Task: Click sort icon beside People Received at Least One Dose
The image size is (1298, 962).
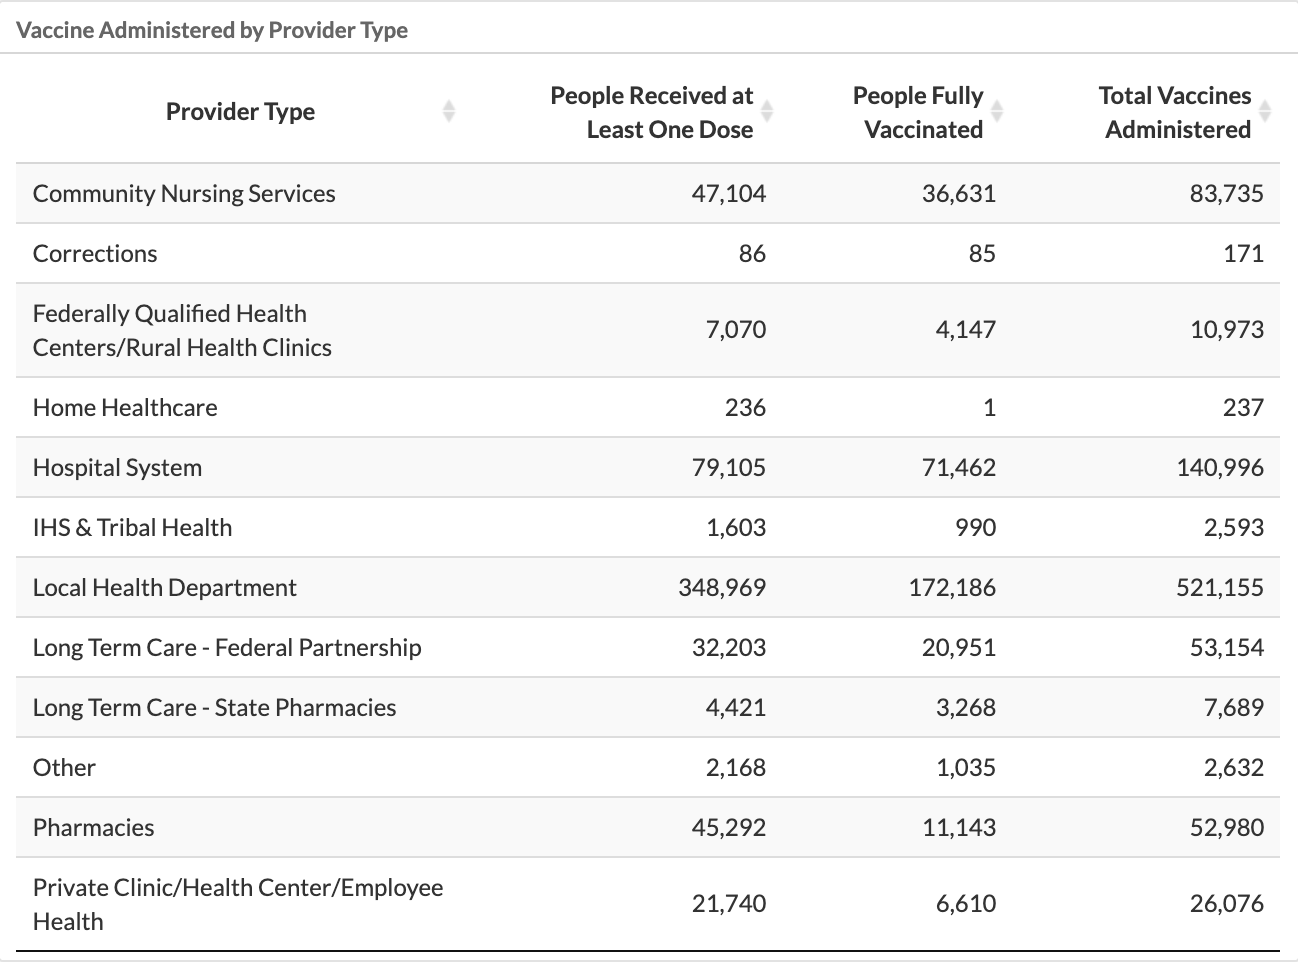Action: pyautogui.click(x=767, y=111)
